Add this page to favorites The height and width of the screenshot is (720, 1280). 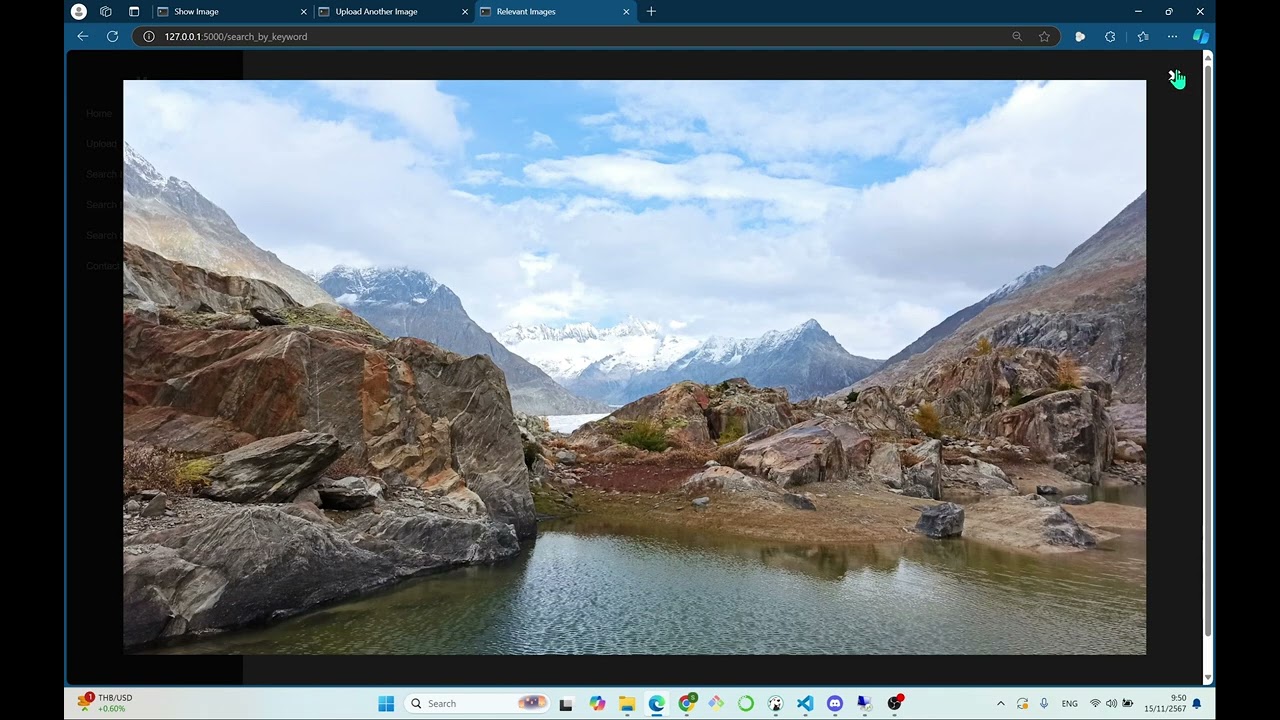pos(1044,36)
